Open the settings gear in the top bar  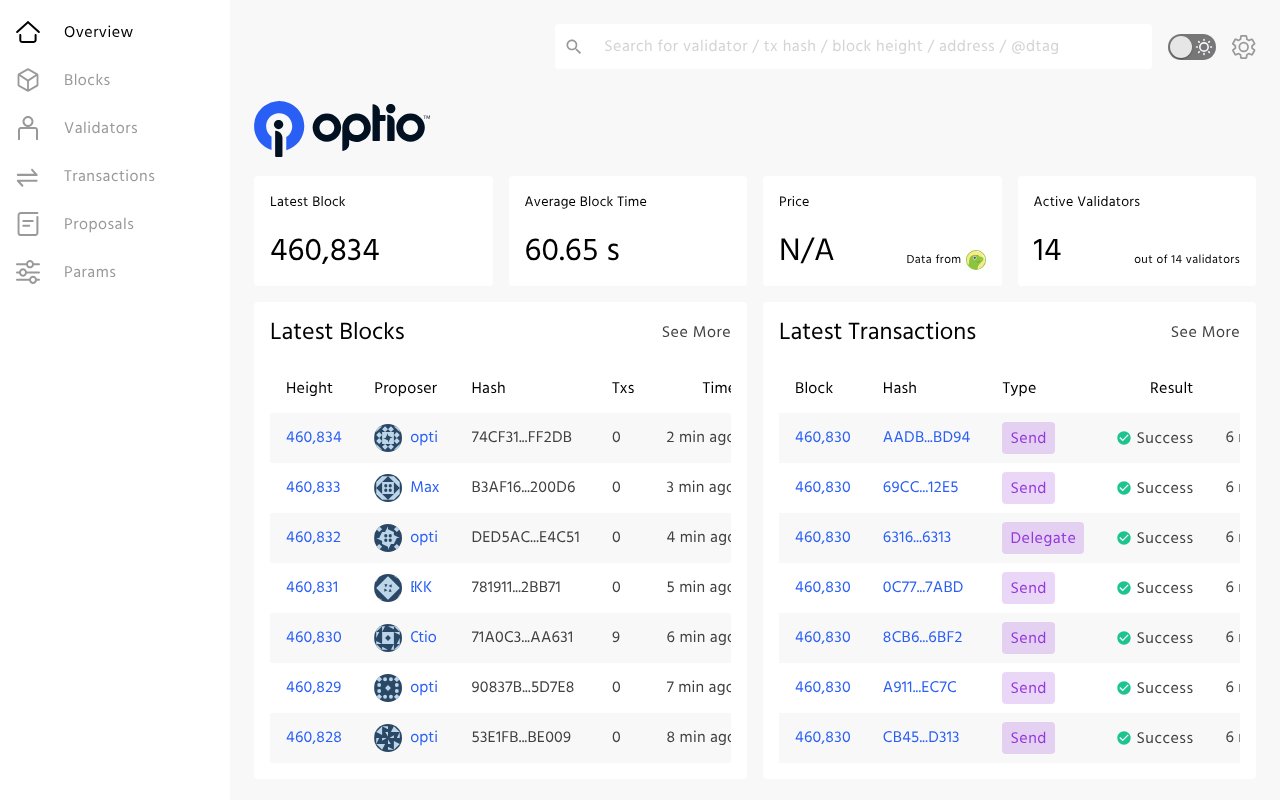1243,46
